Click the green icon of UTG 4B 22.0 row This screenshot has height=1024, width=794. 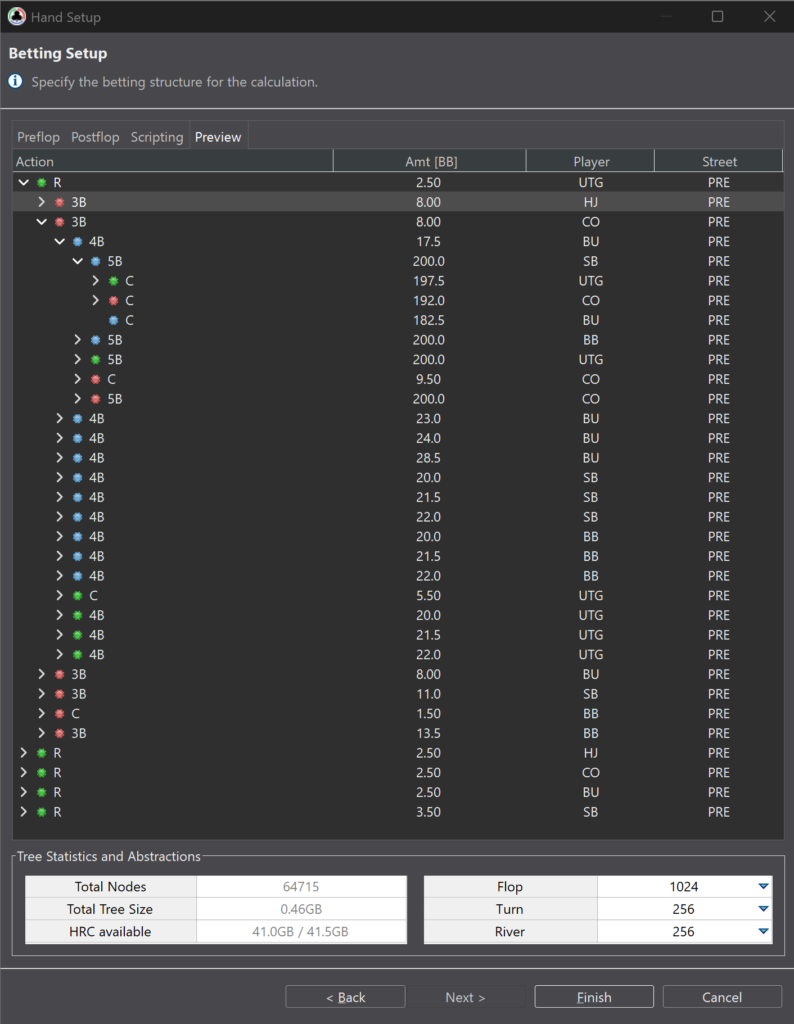coord(78,654)
